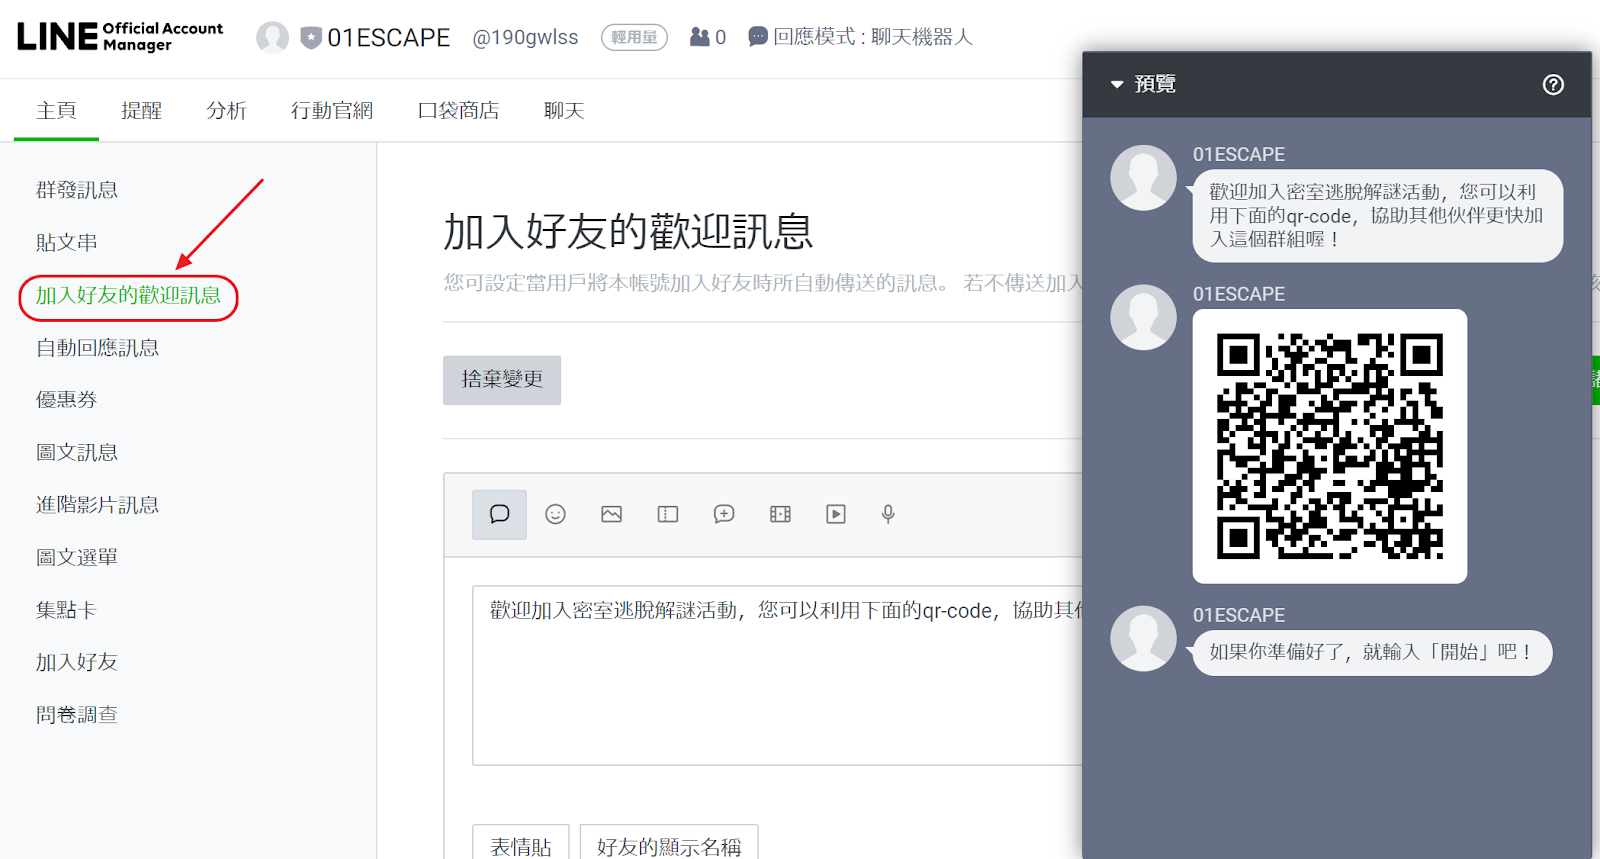Go to the 口袋商店 tab
Screen dimensions: 1600x859
tap(459, 110)
